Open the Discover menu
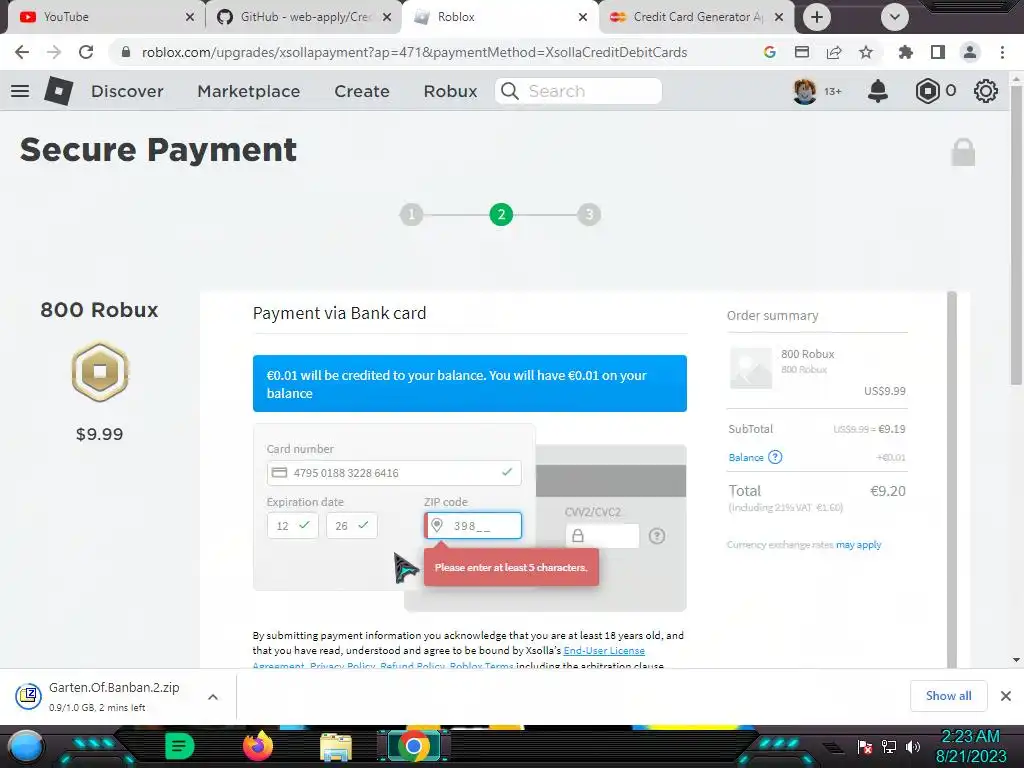The image size is (1024, 768). (x=127, y=91)
